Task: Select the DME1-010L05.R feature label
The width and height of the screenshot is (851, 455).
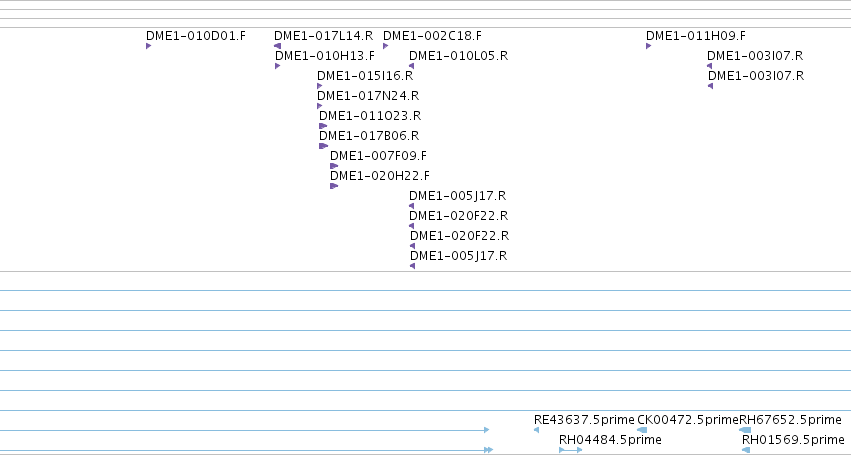Action: (459, 56)
